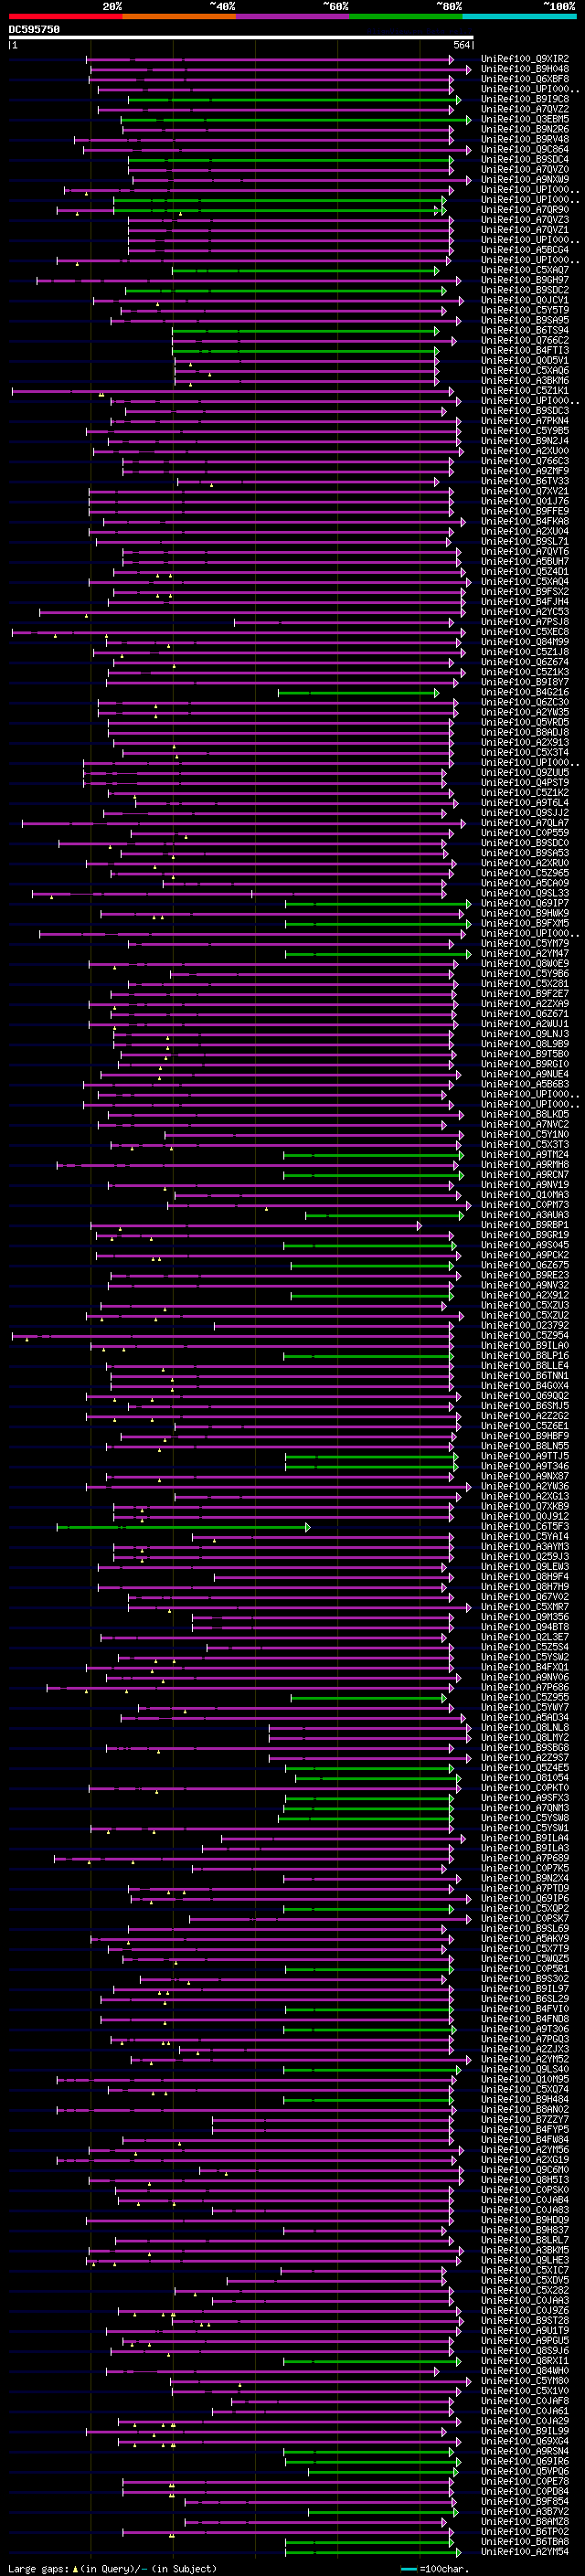Select hit label UniRef100_C5XIC7
Image resolution: width=585 pixels, height=2576 pixels.
(x=525, y=2270)
